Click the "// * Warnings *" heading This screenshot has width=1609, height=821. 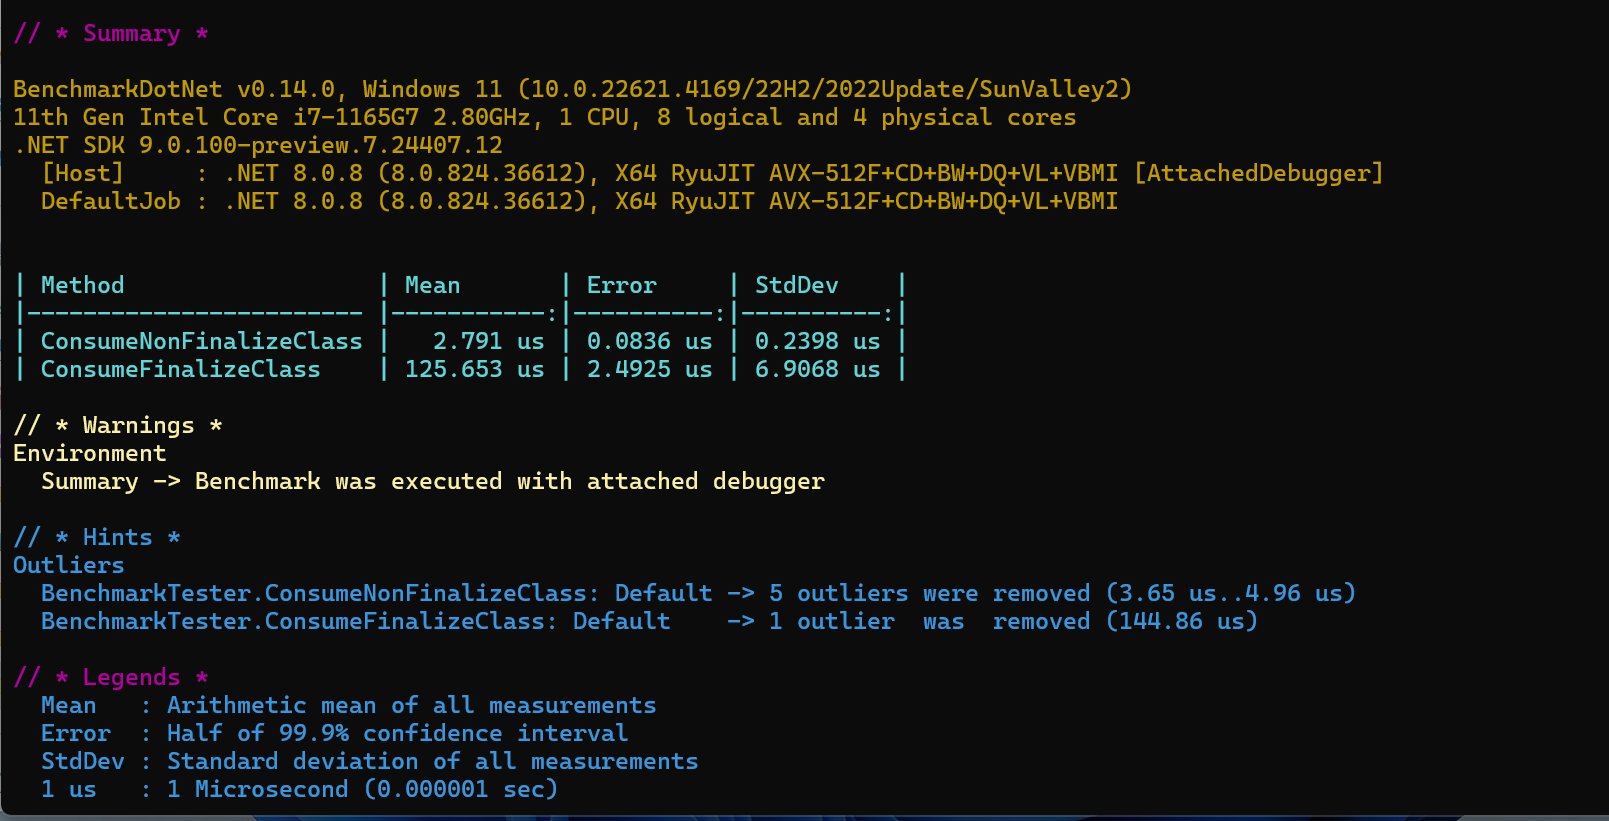pyautogui.click(x=118, y=426)
